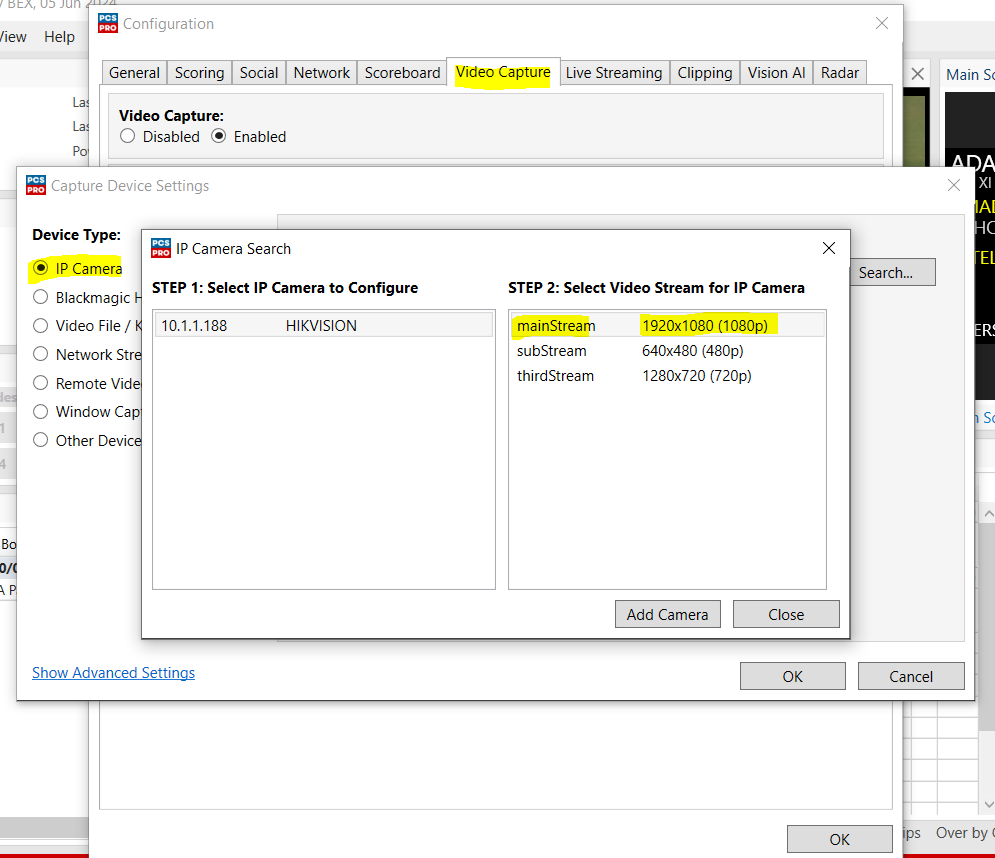Viewport: 995px width, 858px height.
Task: Click the Add Camera button
Action: click(x=667, y=614)
